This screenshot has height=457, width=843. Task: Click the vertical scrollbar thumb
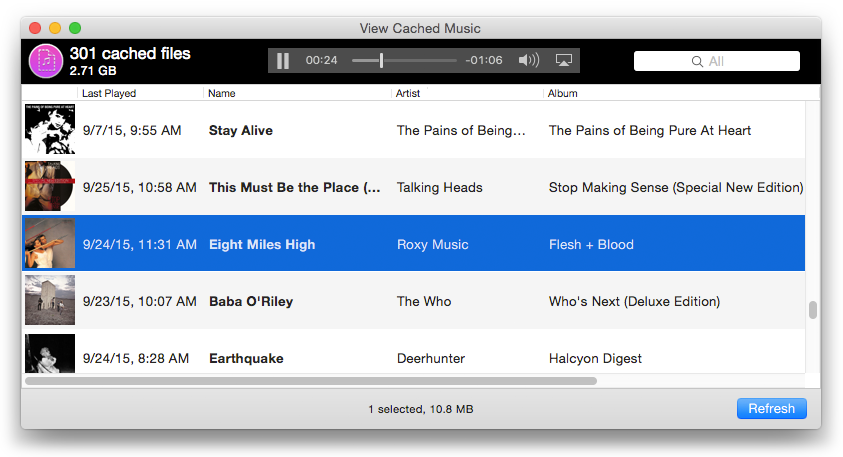pyautogui.click(x=812, y=310)
